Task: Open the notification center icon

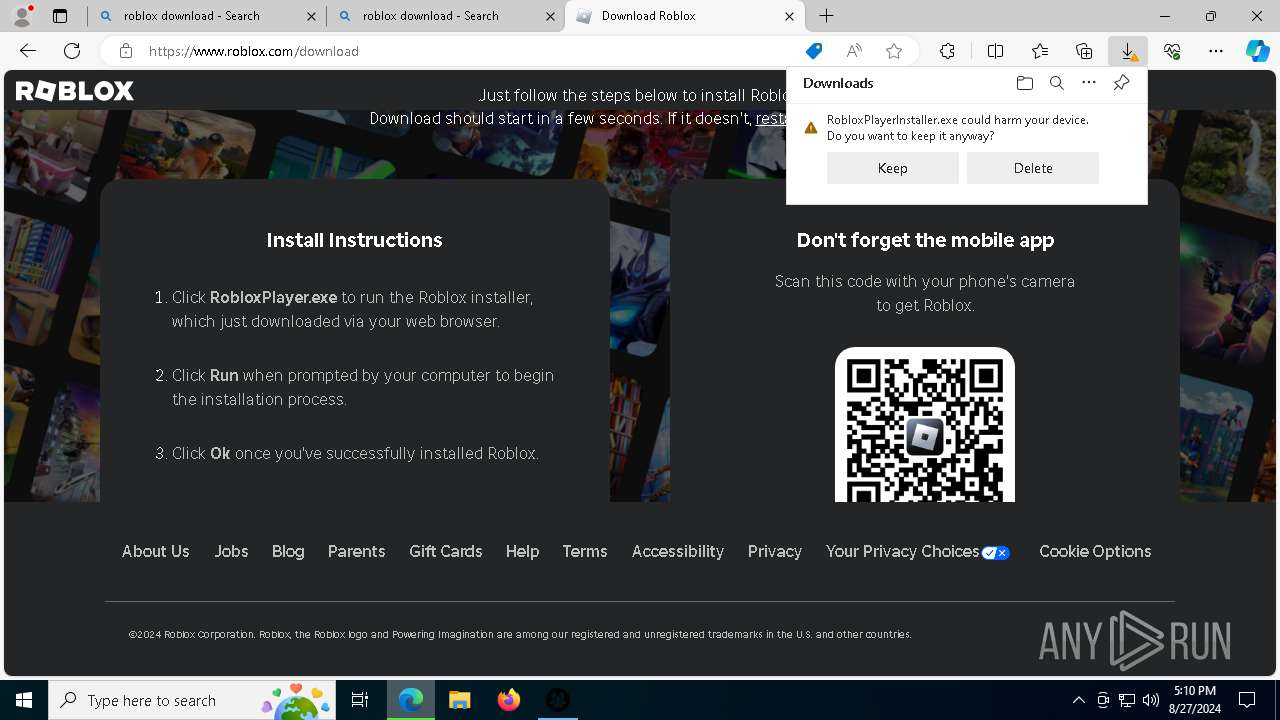Action: 1247,700
